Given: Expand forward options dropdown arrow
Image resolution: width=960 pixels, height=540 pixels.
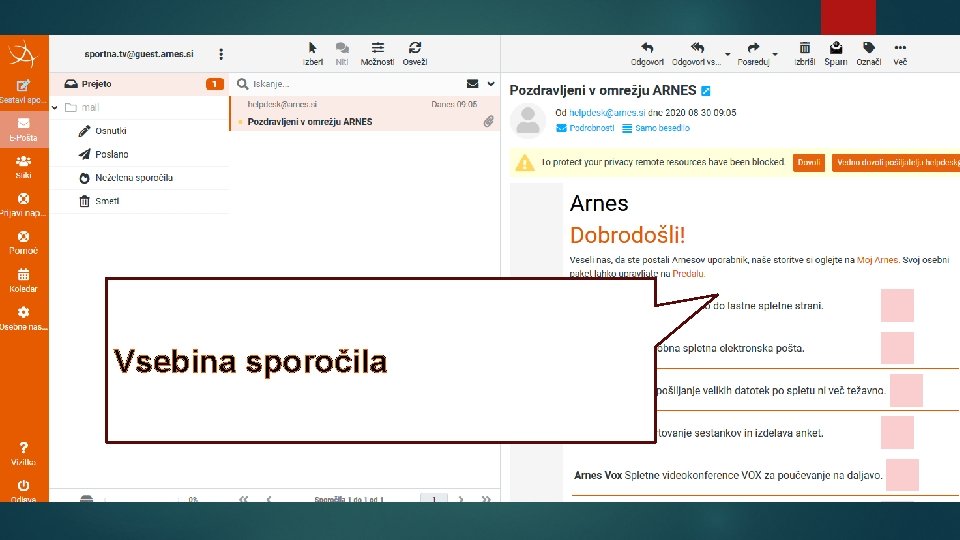Looking at the screenshot, I should point(775,54).
